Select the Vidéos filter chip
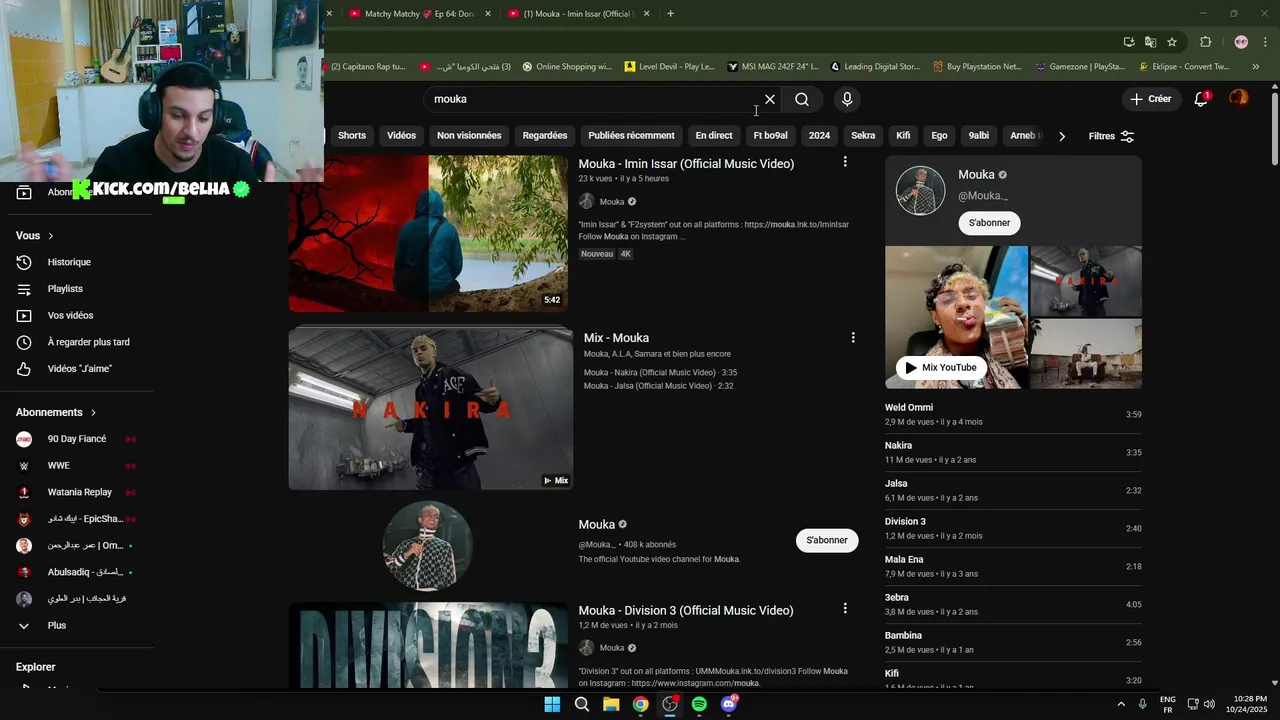 [401, 136]
